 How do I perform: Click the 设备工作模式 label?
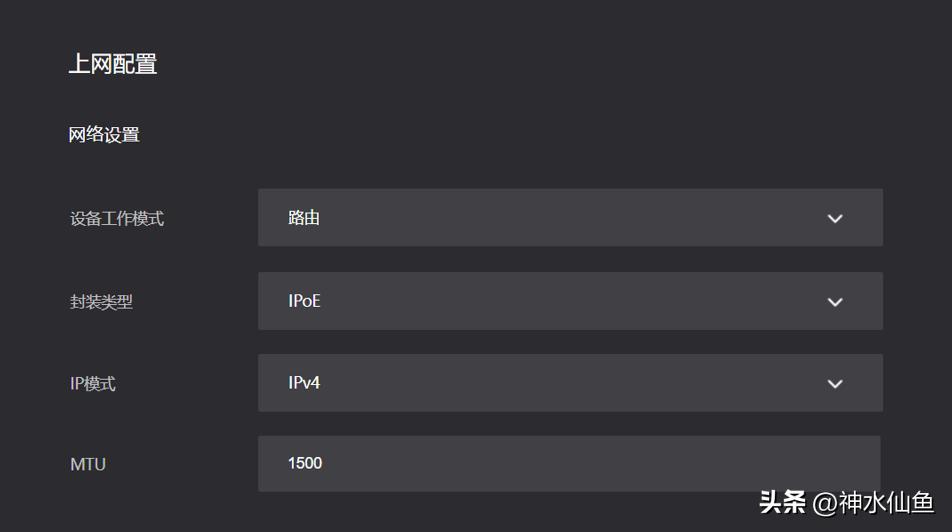[117, 219]
